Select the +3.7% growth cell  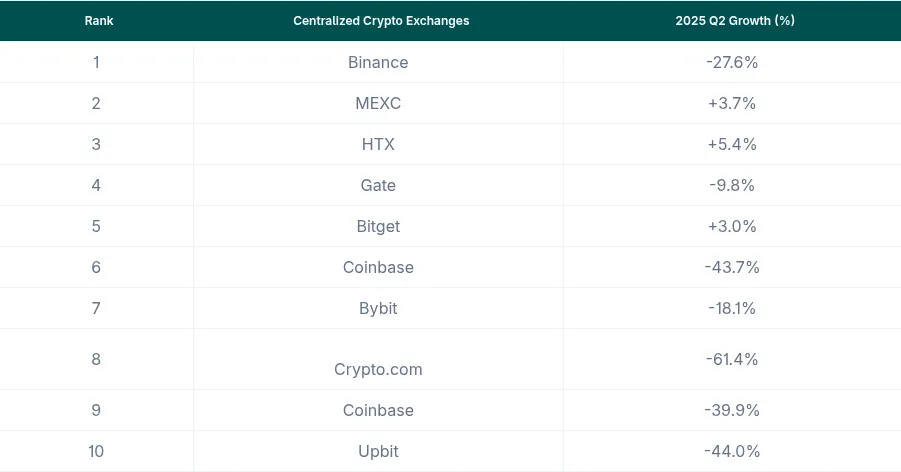[x=732, y=103]
